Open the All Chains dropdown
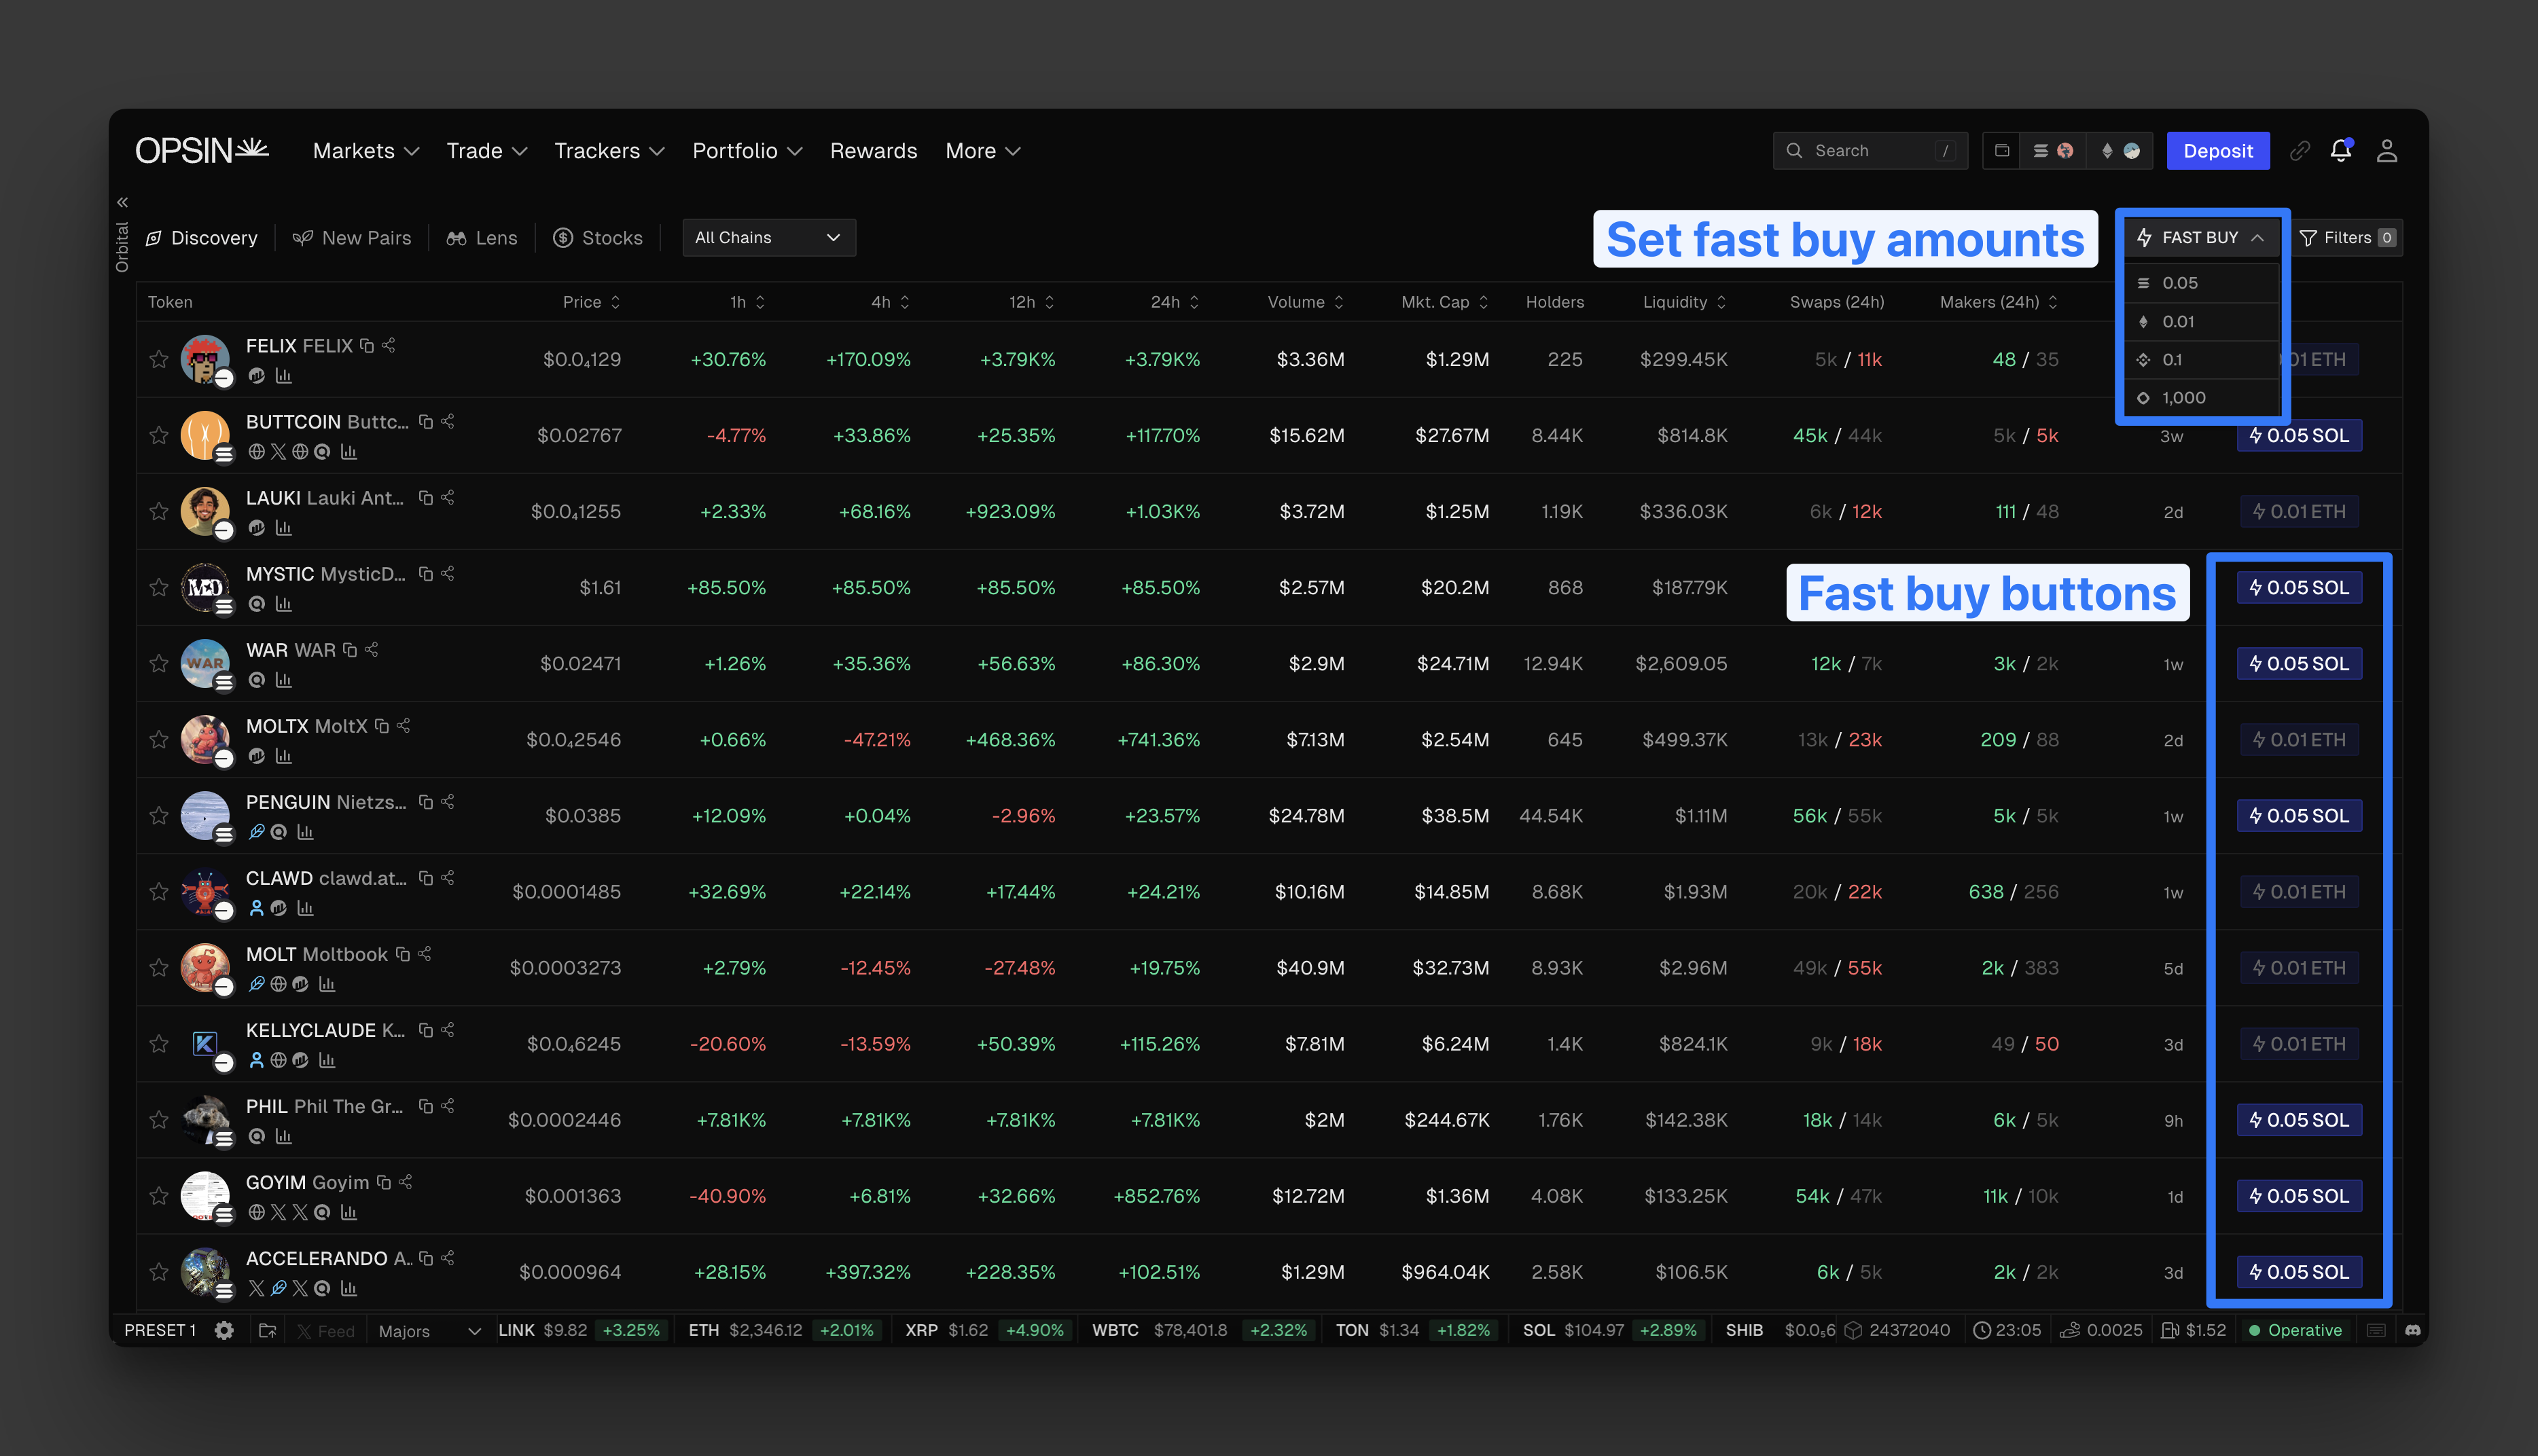Image resolution: width=2538 pixels, height=1456 pixels. tap(768, 238)
